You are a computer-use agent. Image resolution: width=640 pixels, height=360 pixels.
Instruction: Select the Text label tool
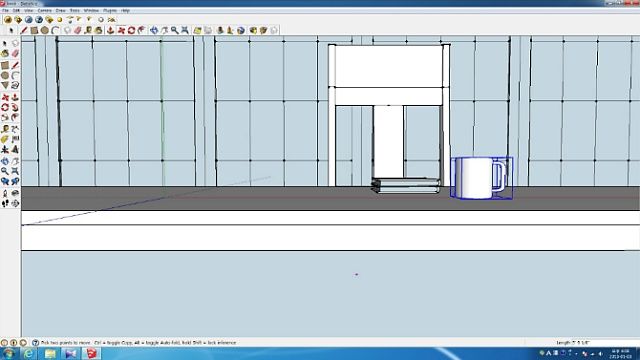click(x=15, y=139)
